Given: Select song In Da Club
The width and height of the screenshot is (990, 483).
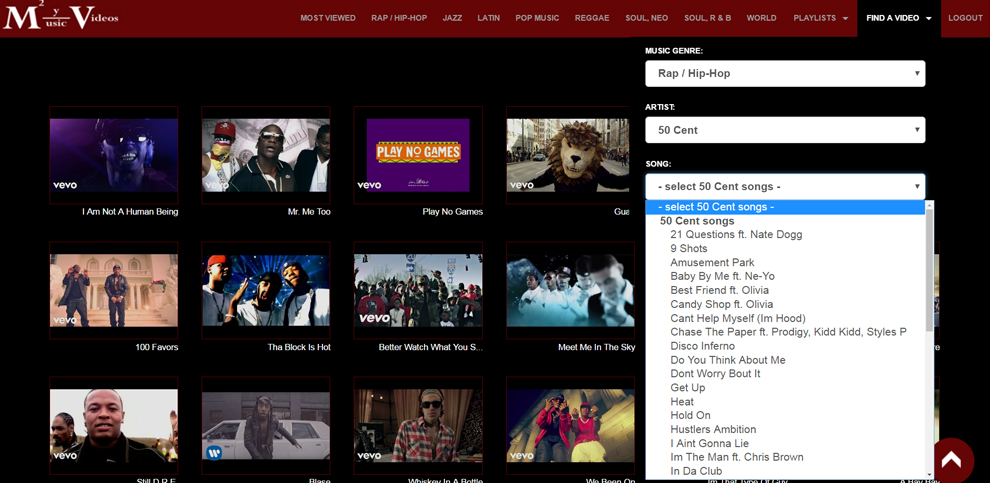Looking at the screenshot, I should point(696,471).
